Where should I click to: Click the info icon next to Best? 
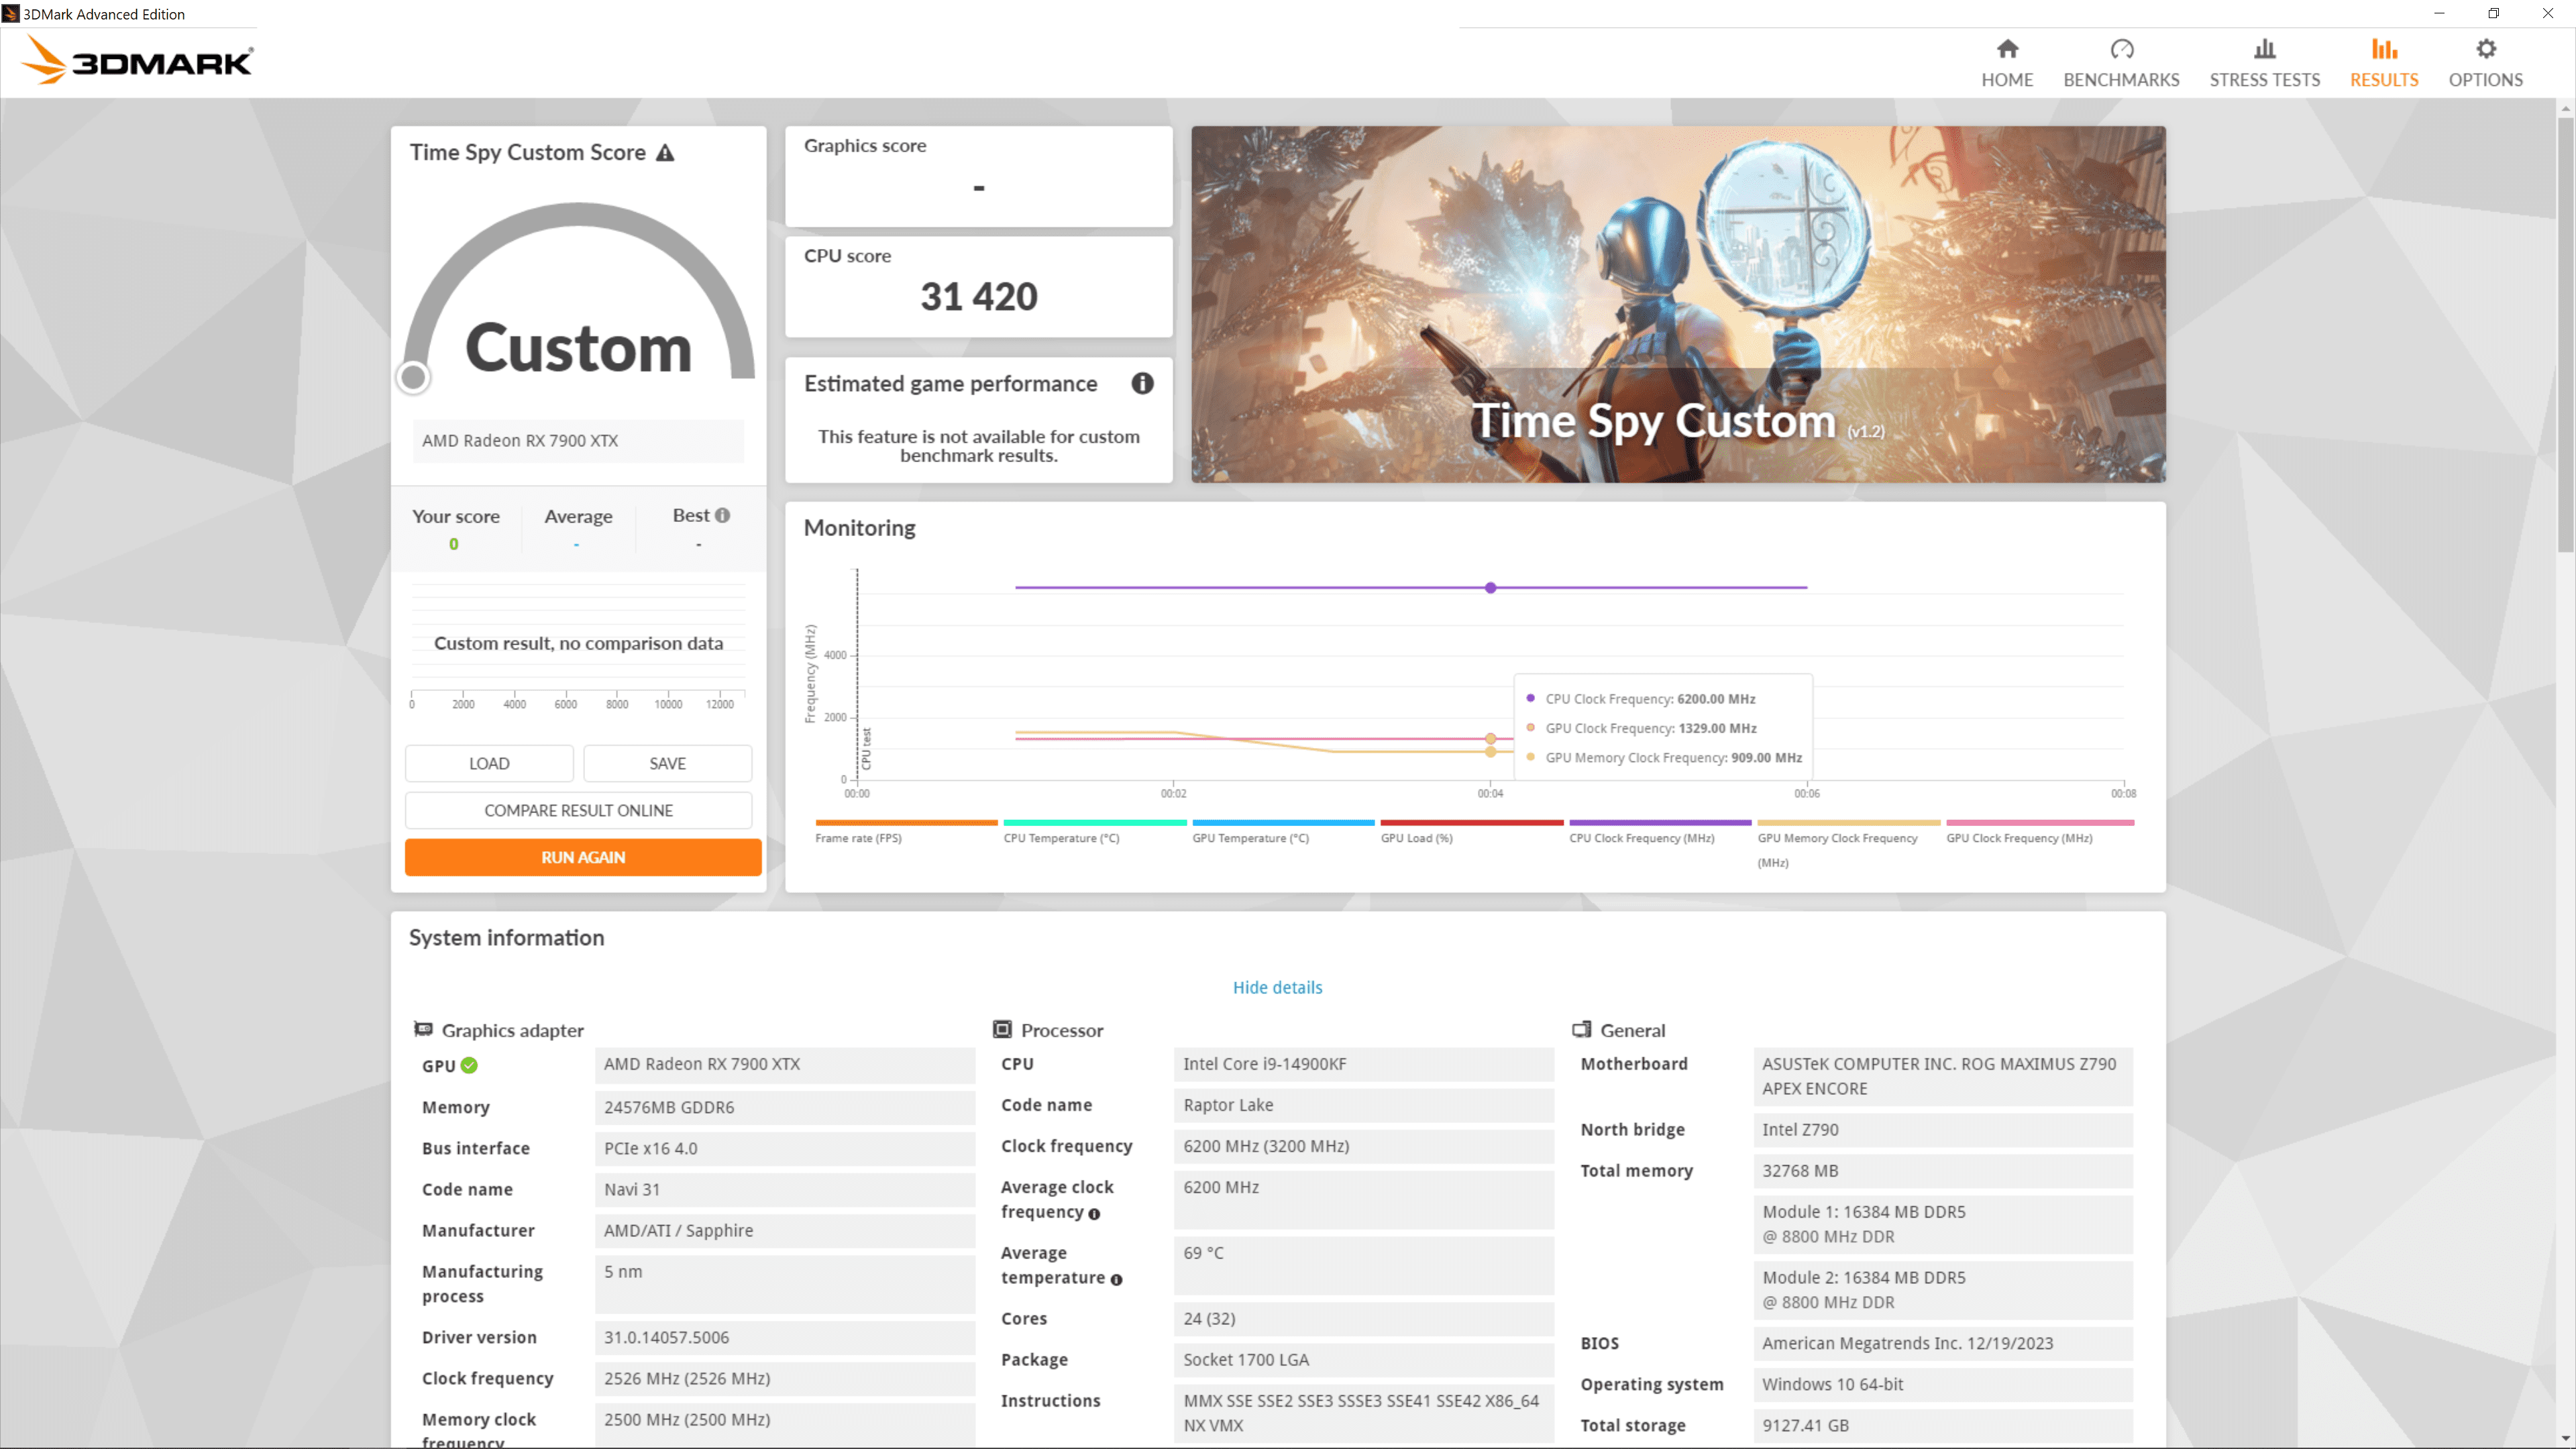point(723,516)
